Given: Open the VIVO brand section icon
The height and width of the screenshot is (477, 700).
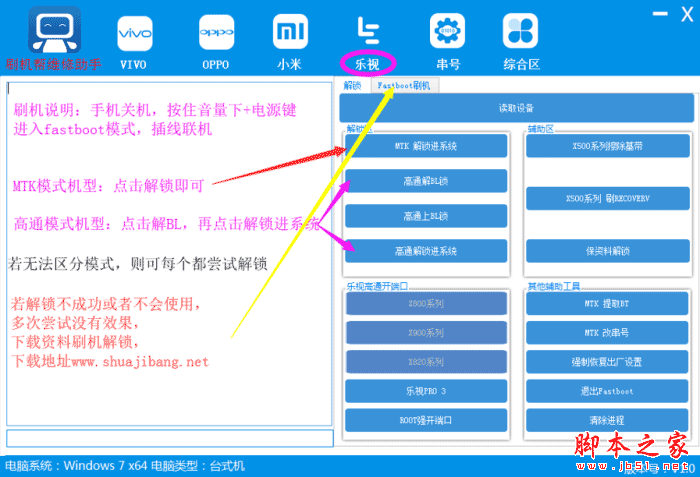Looking at the screenshot, I should pos(134,33).
